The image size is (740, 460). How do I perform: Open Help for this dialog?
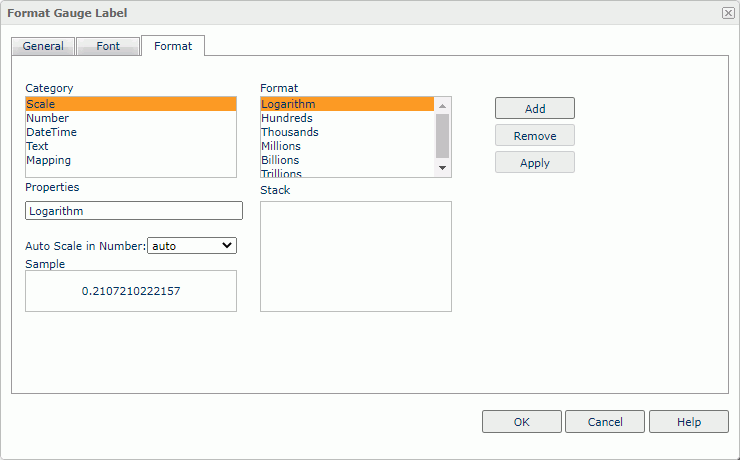click(x=688, y=422)
